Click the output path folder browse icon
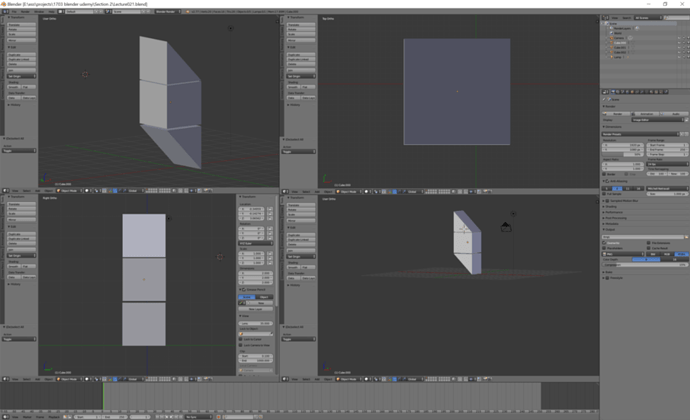The height and width of the screenshot is (420, 690). click(x=686, y=237)
